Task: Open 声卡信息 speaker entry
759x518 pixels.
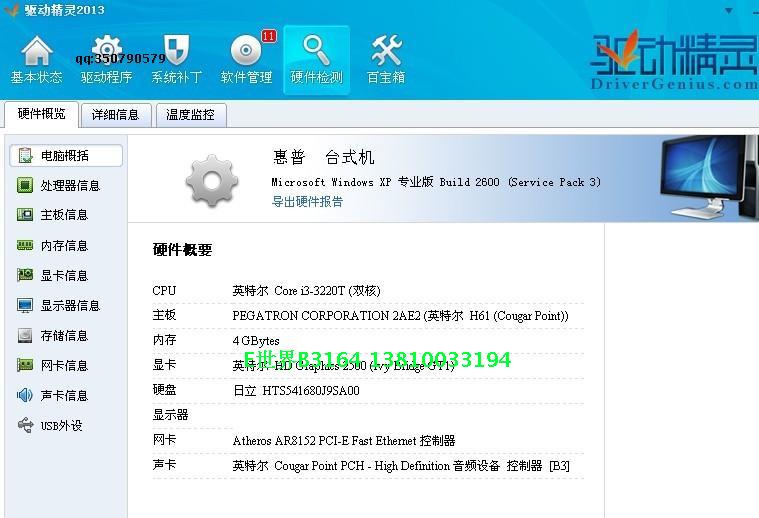Action: [64, 396]
